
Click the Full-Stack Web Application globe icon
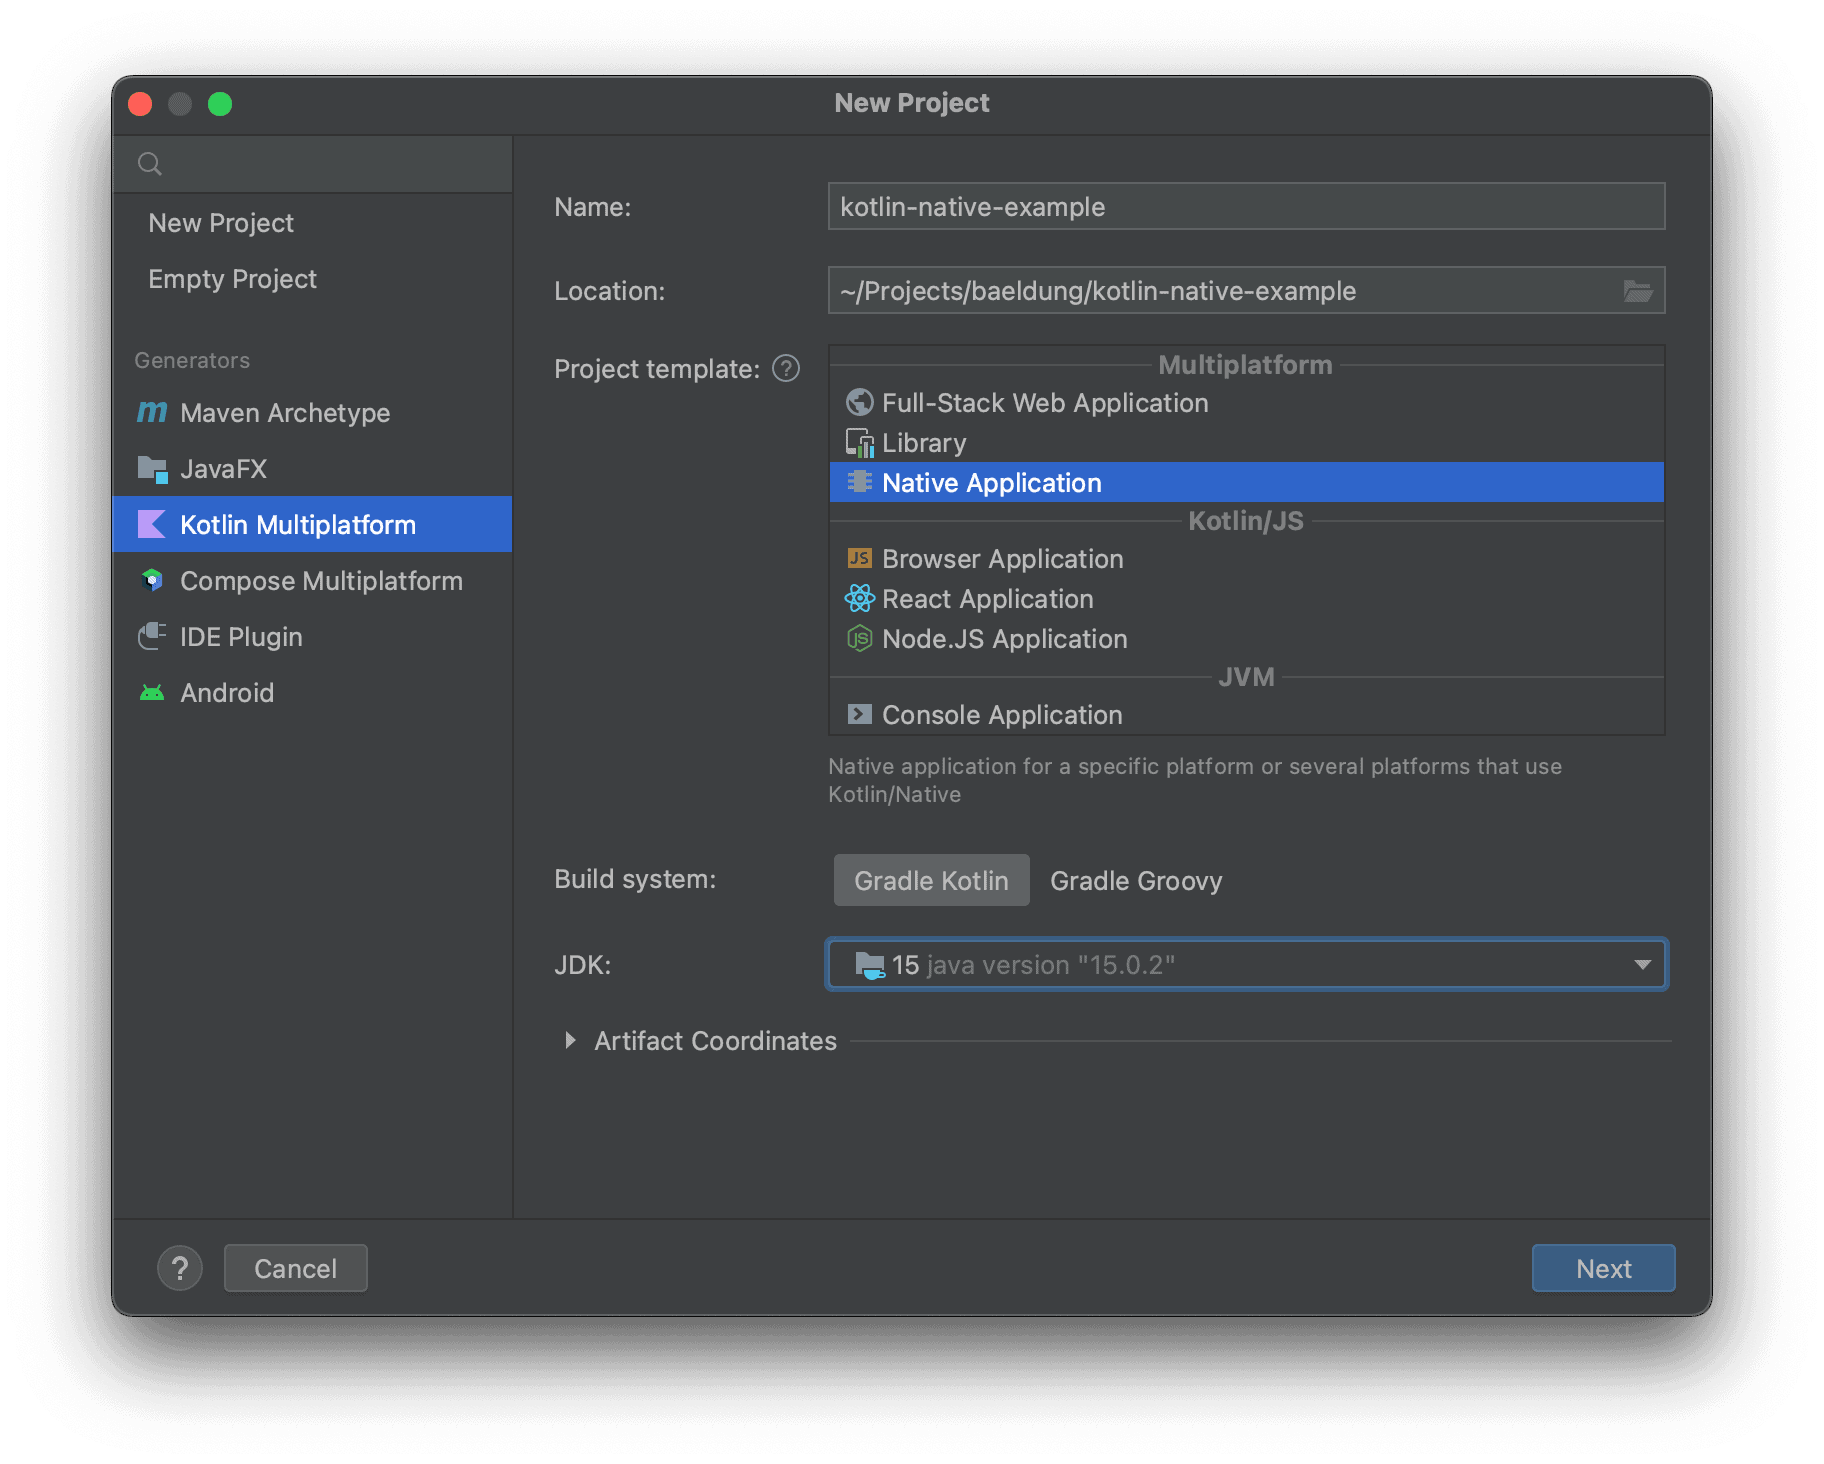tap(859, 402)
